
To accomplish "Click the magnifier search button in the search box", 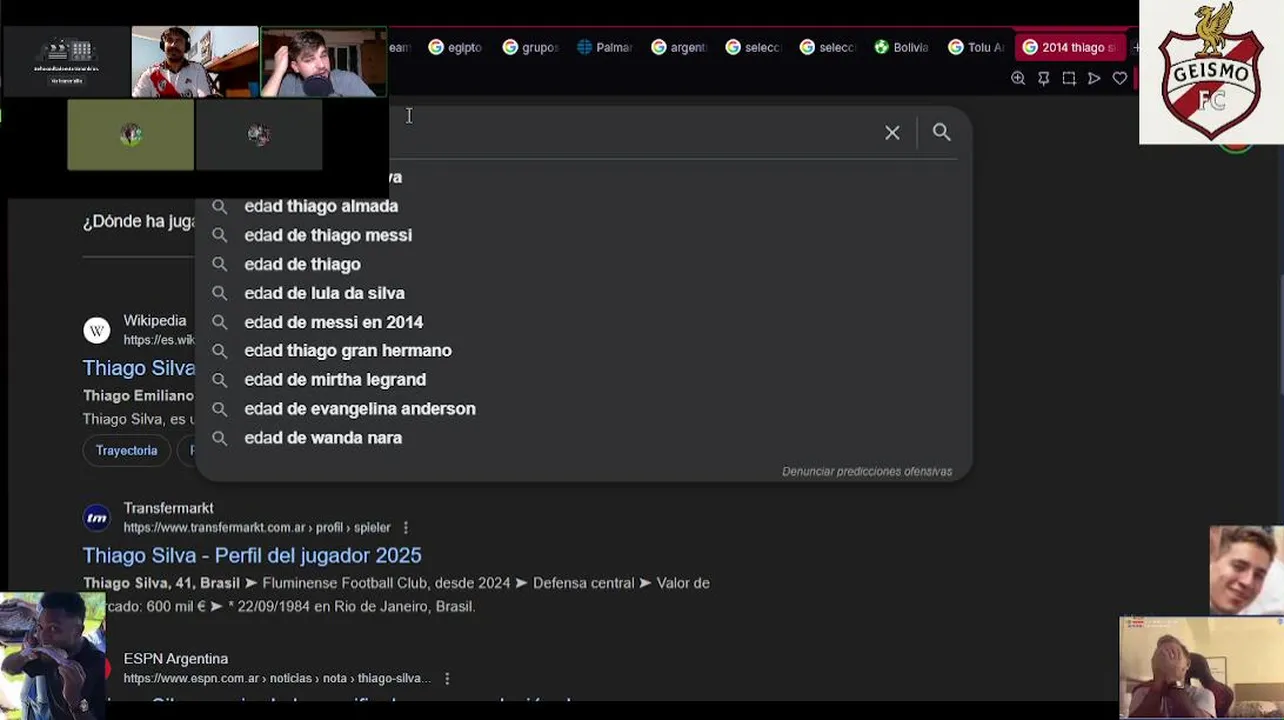I will pyautogui.click(x=941, y=132).
